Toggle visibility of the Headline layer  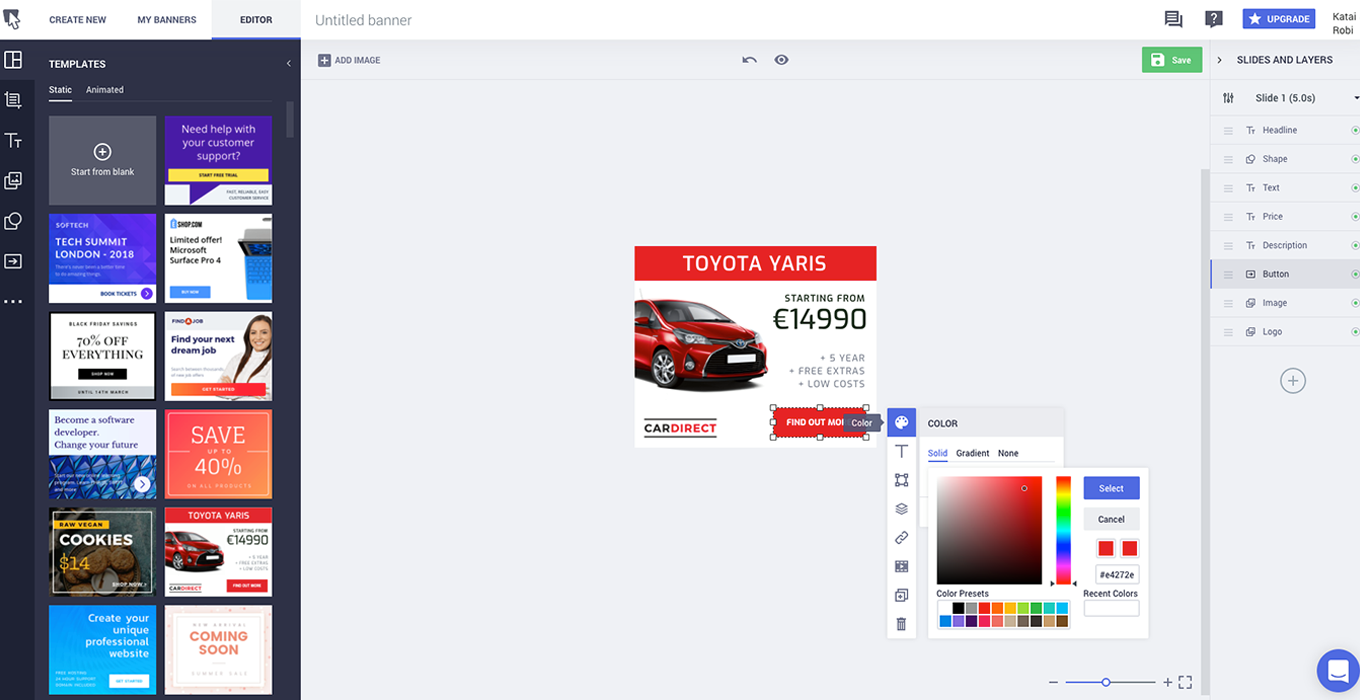coord(1355,130)
